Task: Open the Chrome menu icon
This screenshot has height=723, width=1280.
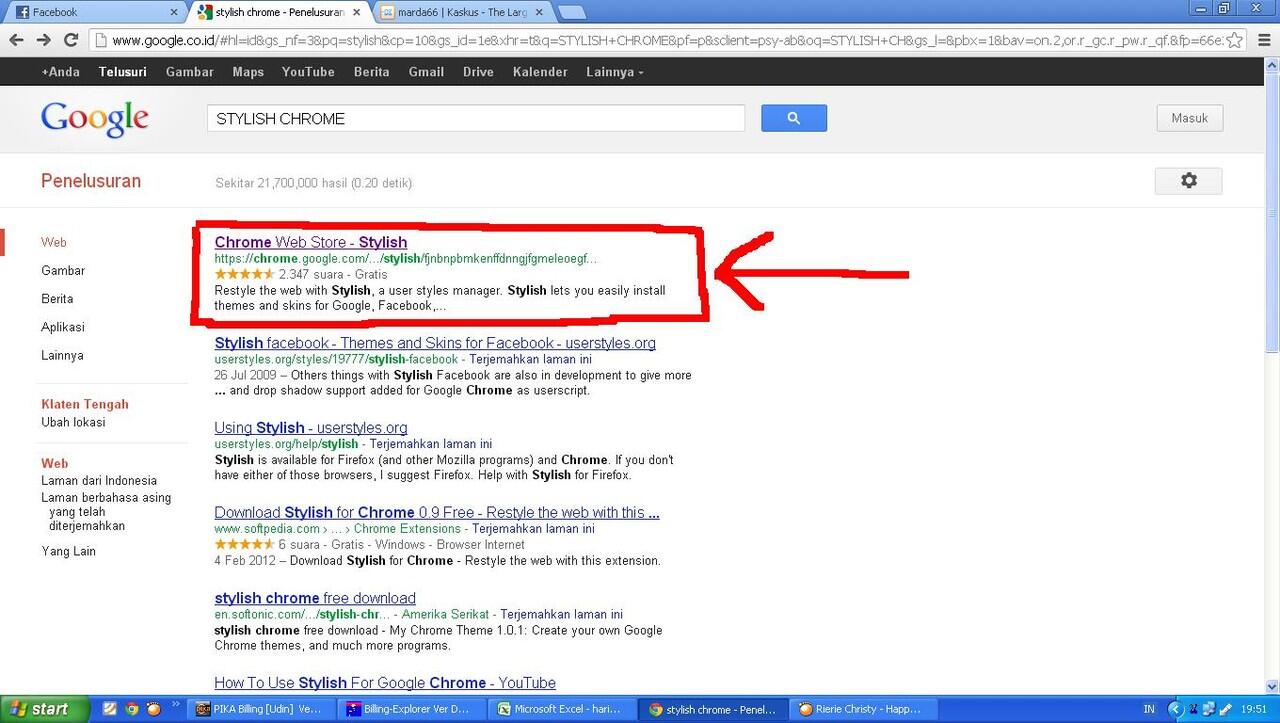Action: (1262, 40)
